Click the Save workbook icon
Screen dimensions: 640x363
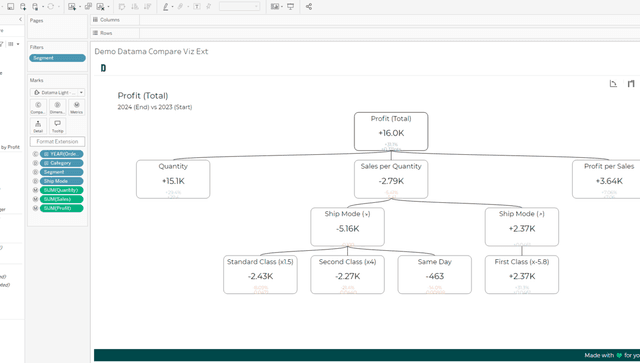point(11,7)
